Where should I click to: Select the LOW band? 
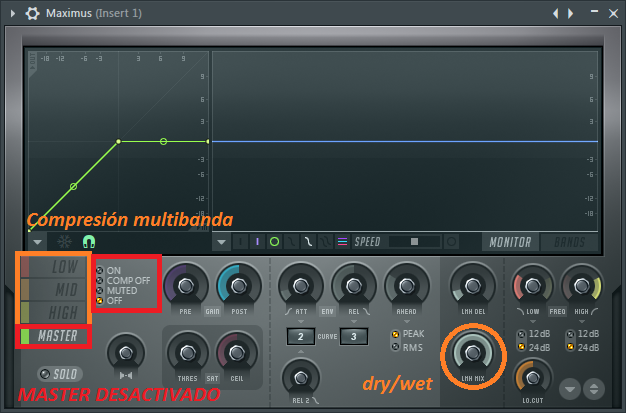pos(53,267)
